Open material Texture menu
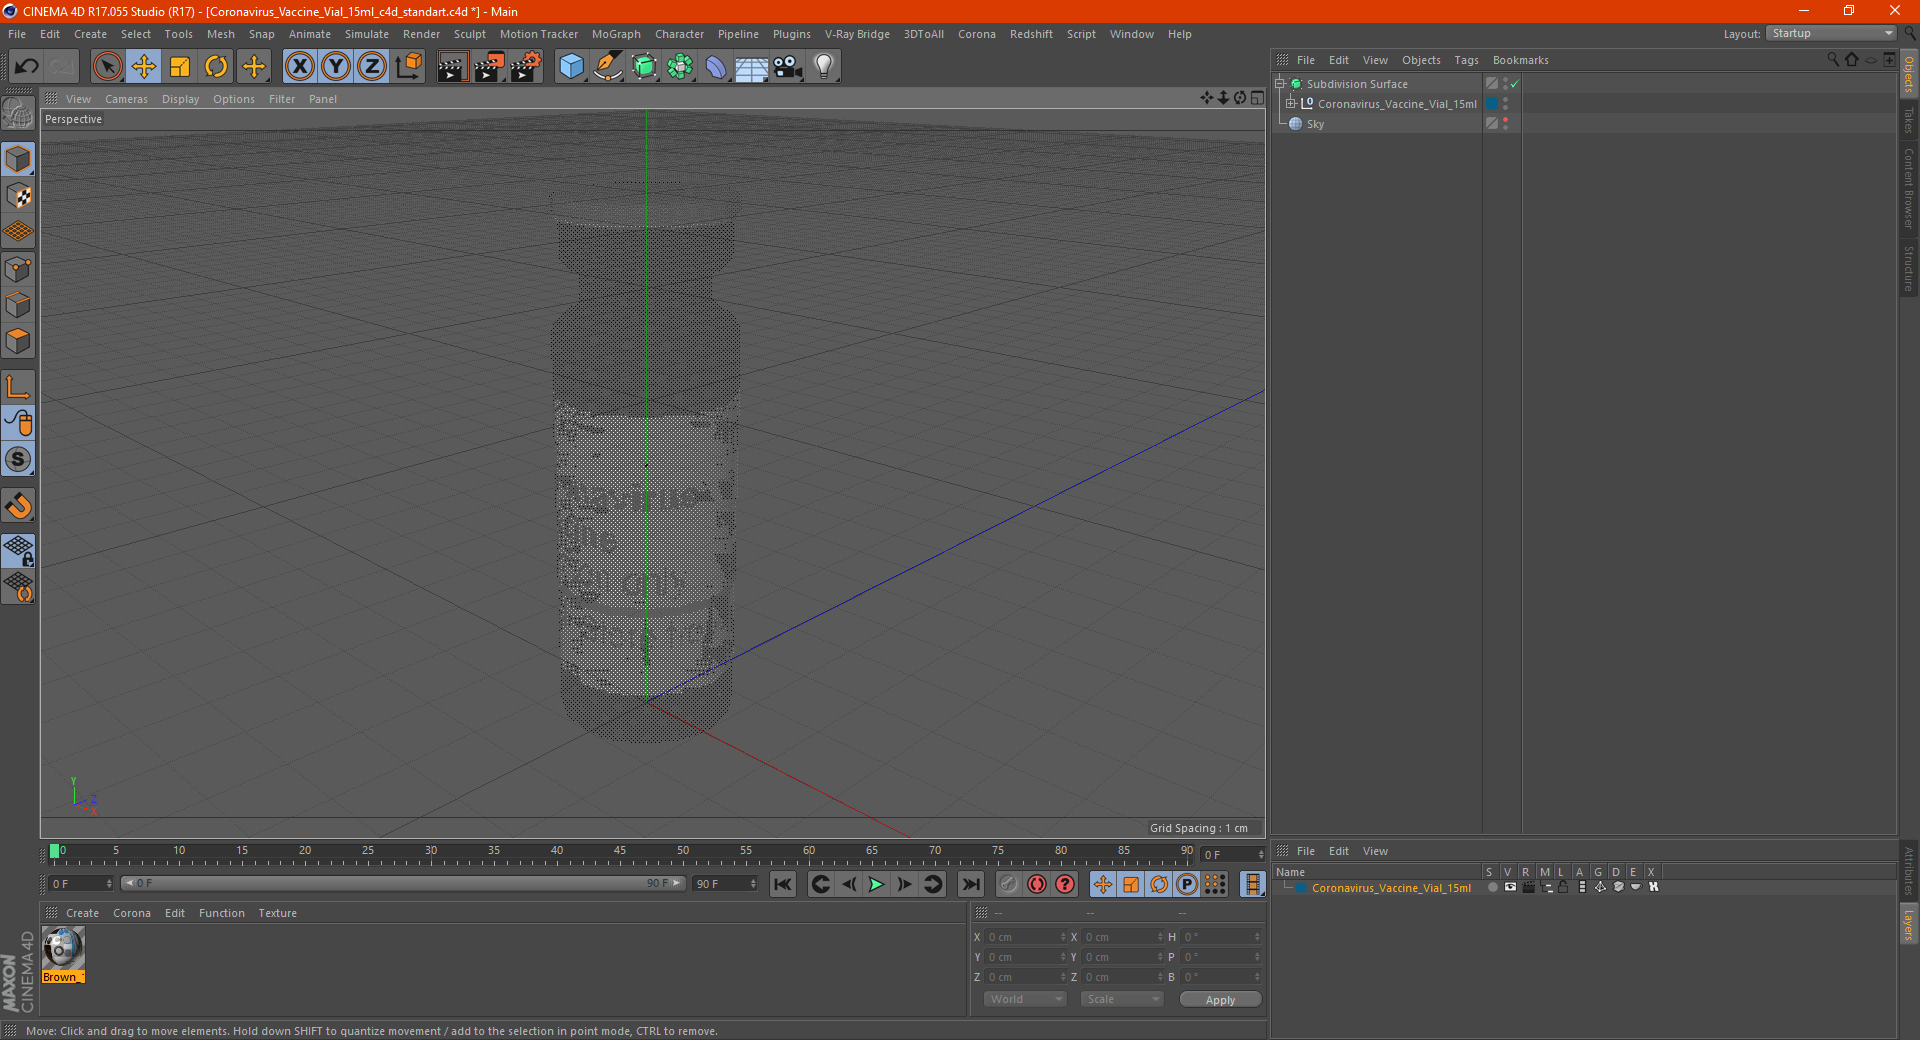Image resolution: width=1920 pixels, height=1040 pixels. pos(277,913)
